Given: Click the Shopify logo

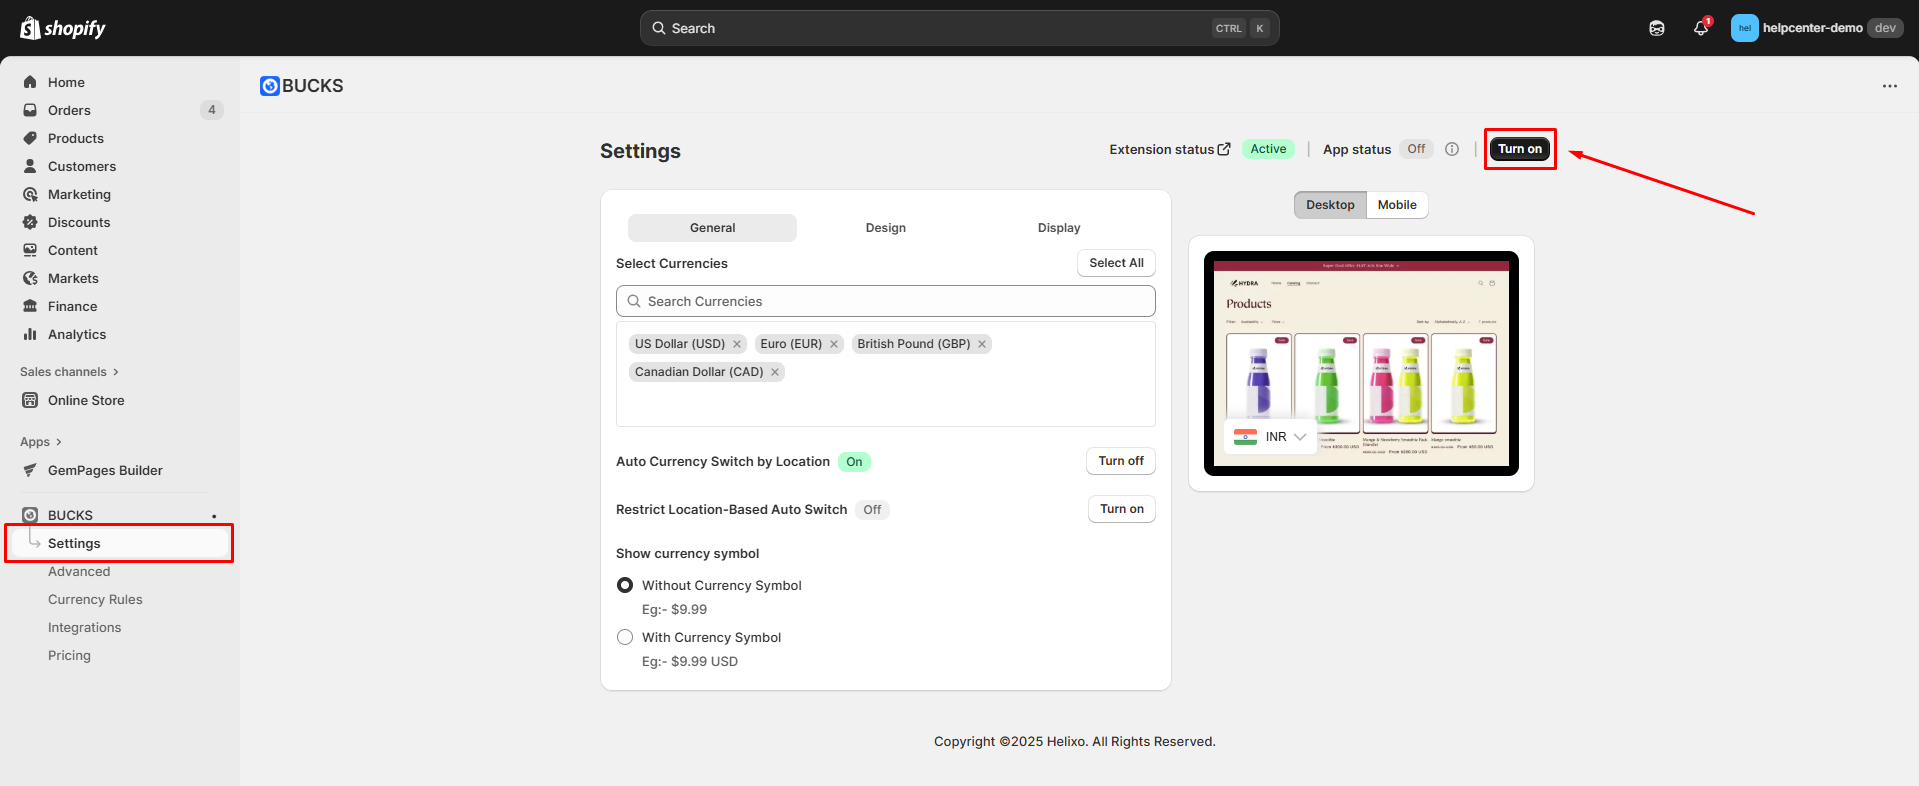Looking at the screenshot, I should (62, 28).
